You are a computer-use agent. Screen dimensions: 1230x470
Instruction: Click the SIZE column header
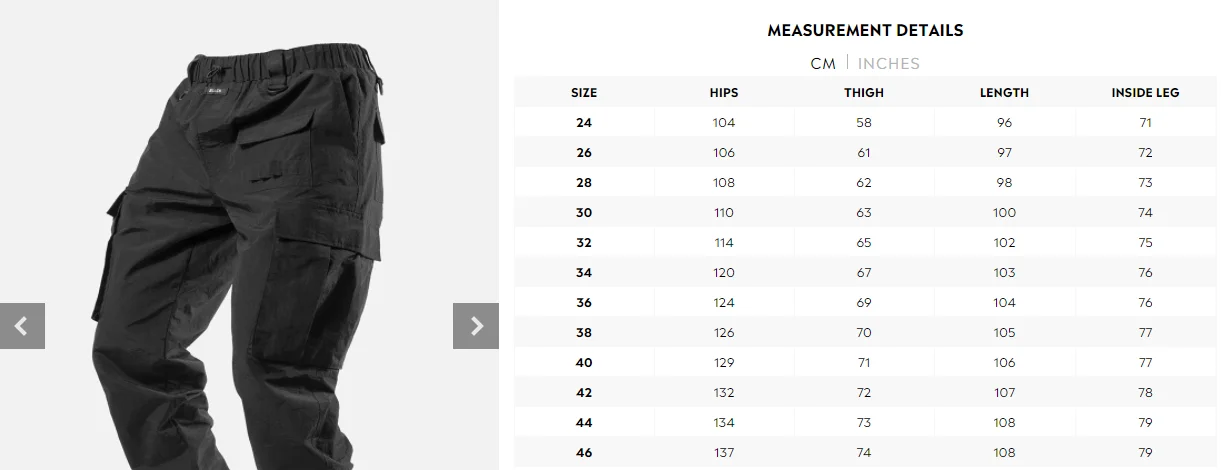click(584, 93)
